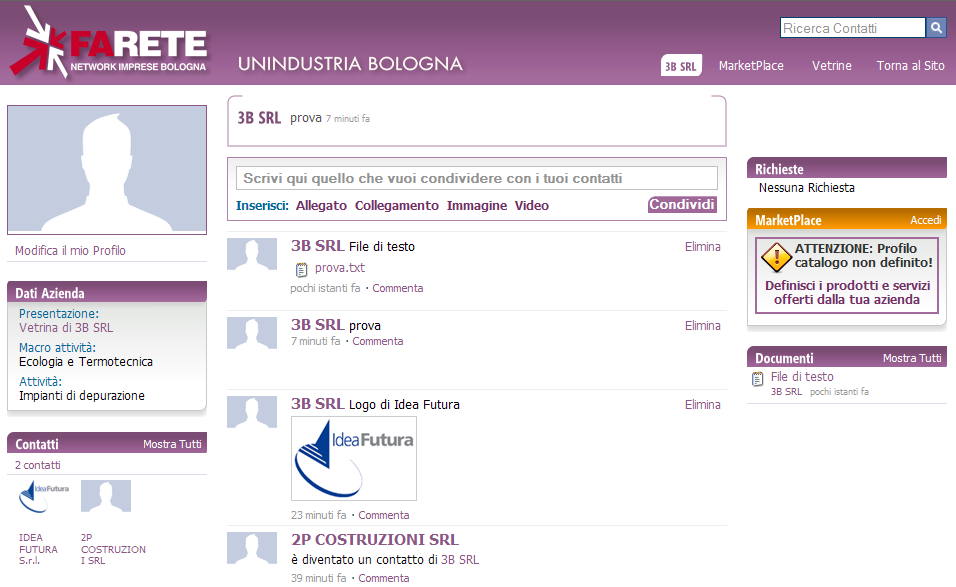
Task: Insert an Immagine
Action: (x=477, y=206)
